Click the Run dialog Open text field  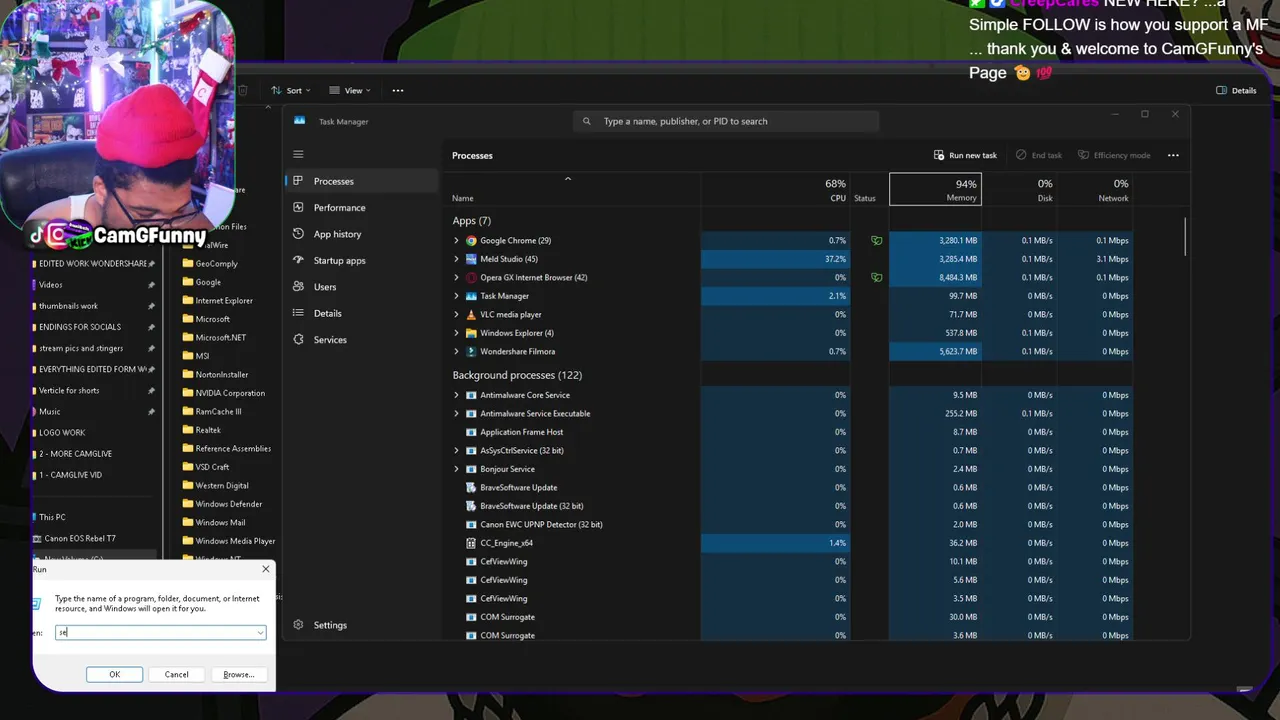pos(161,632)
